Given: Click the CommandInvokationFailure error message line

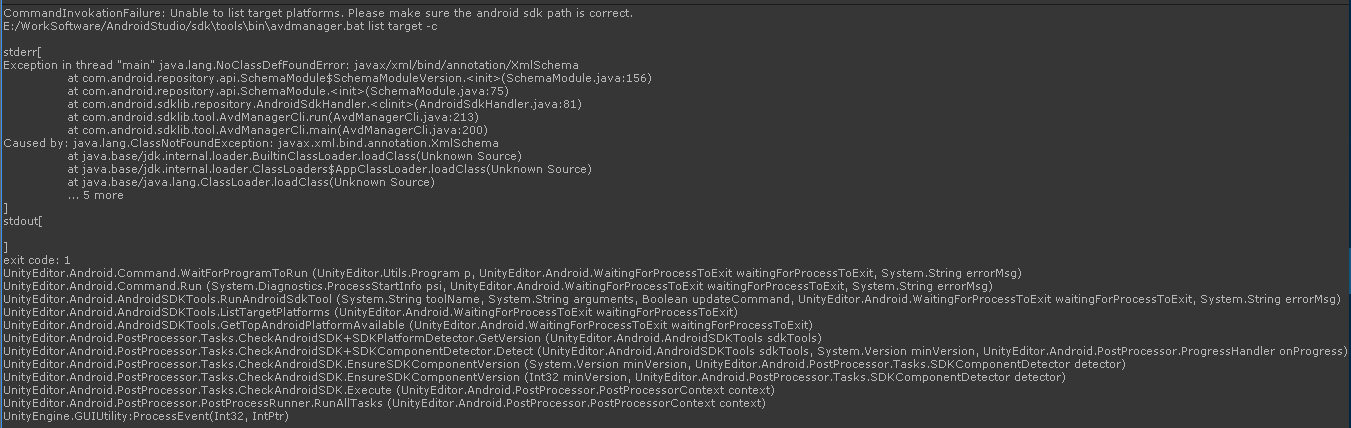Looking at the screenshot, I should tap(318, 13).
